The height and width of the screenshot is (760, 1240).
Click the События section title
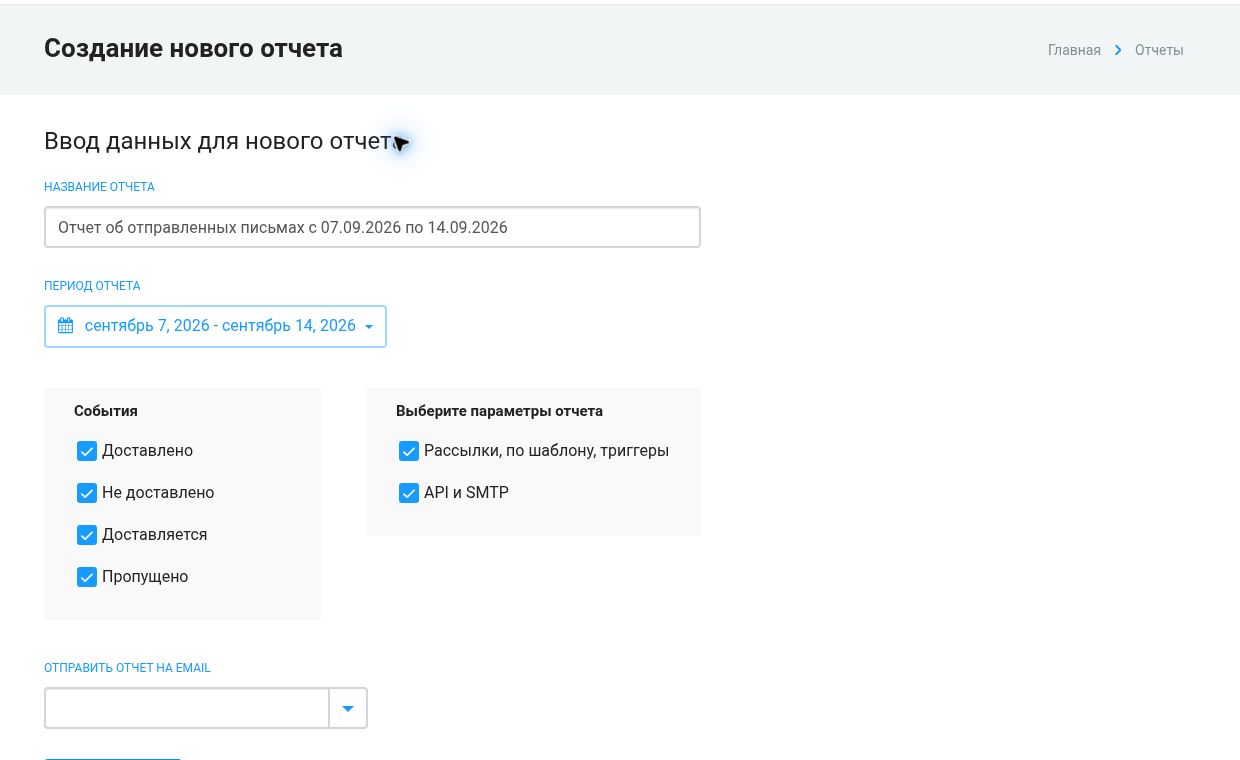(106, 411)
